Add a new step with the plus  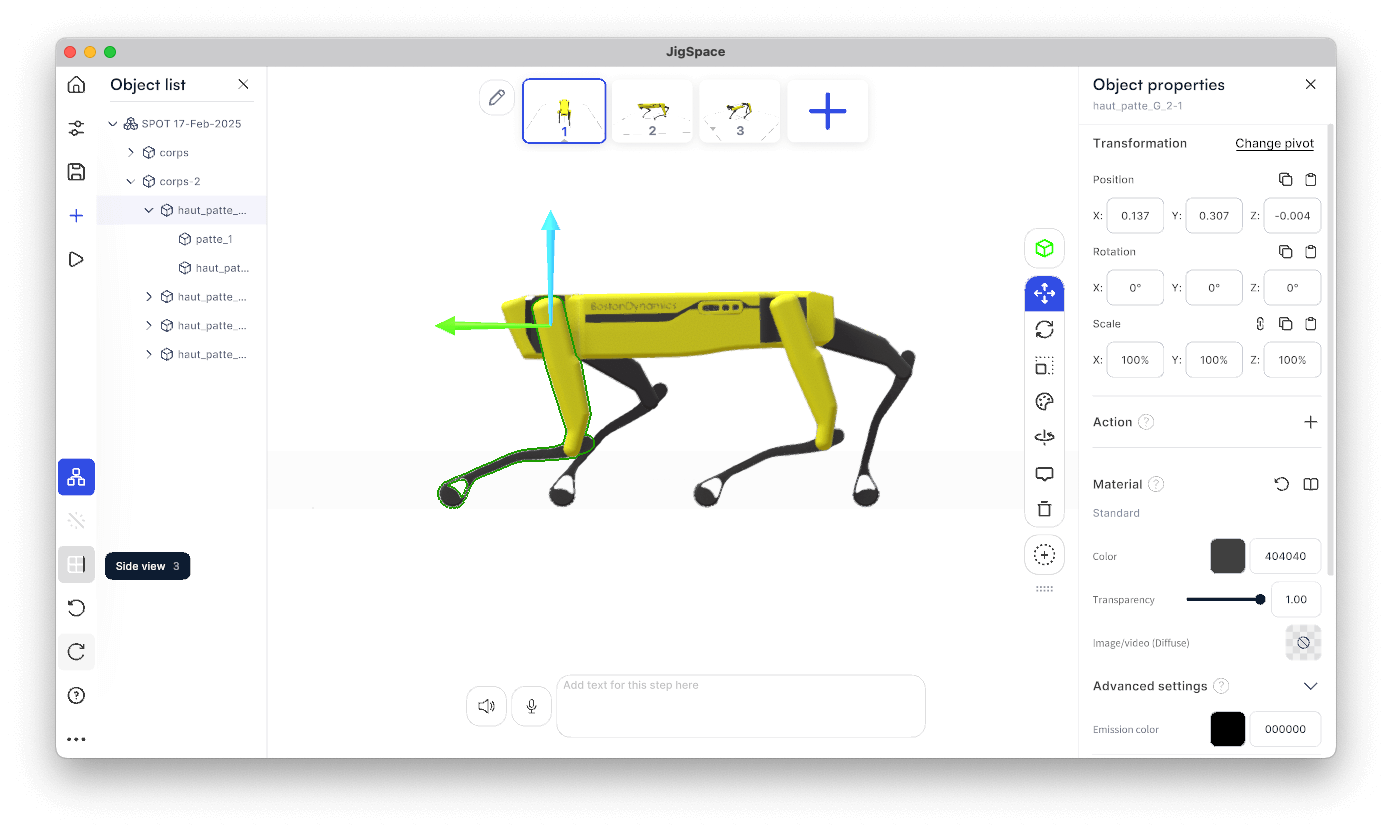[x=827, y=111]
